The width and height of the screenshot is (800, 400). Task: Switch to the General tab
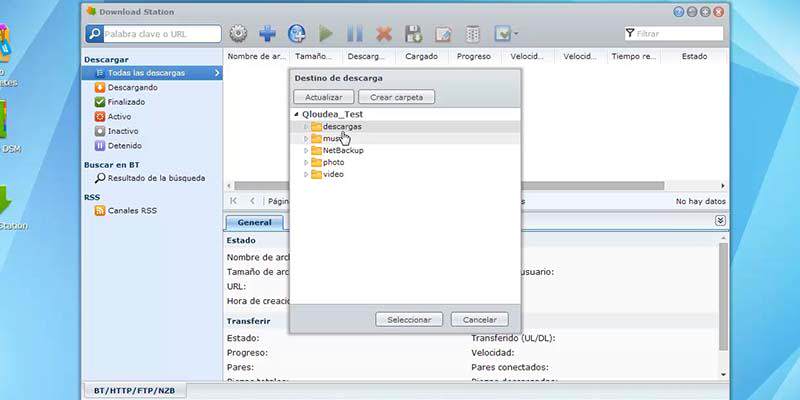pyautogui.click(x=255, y=222)
